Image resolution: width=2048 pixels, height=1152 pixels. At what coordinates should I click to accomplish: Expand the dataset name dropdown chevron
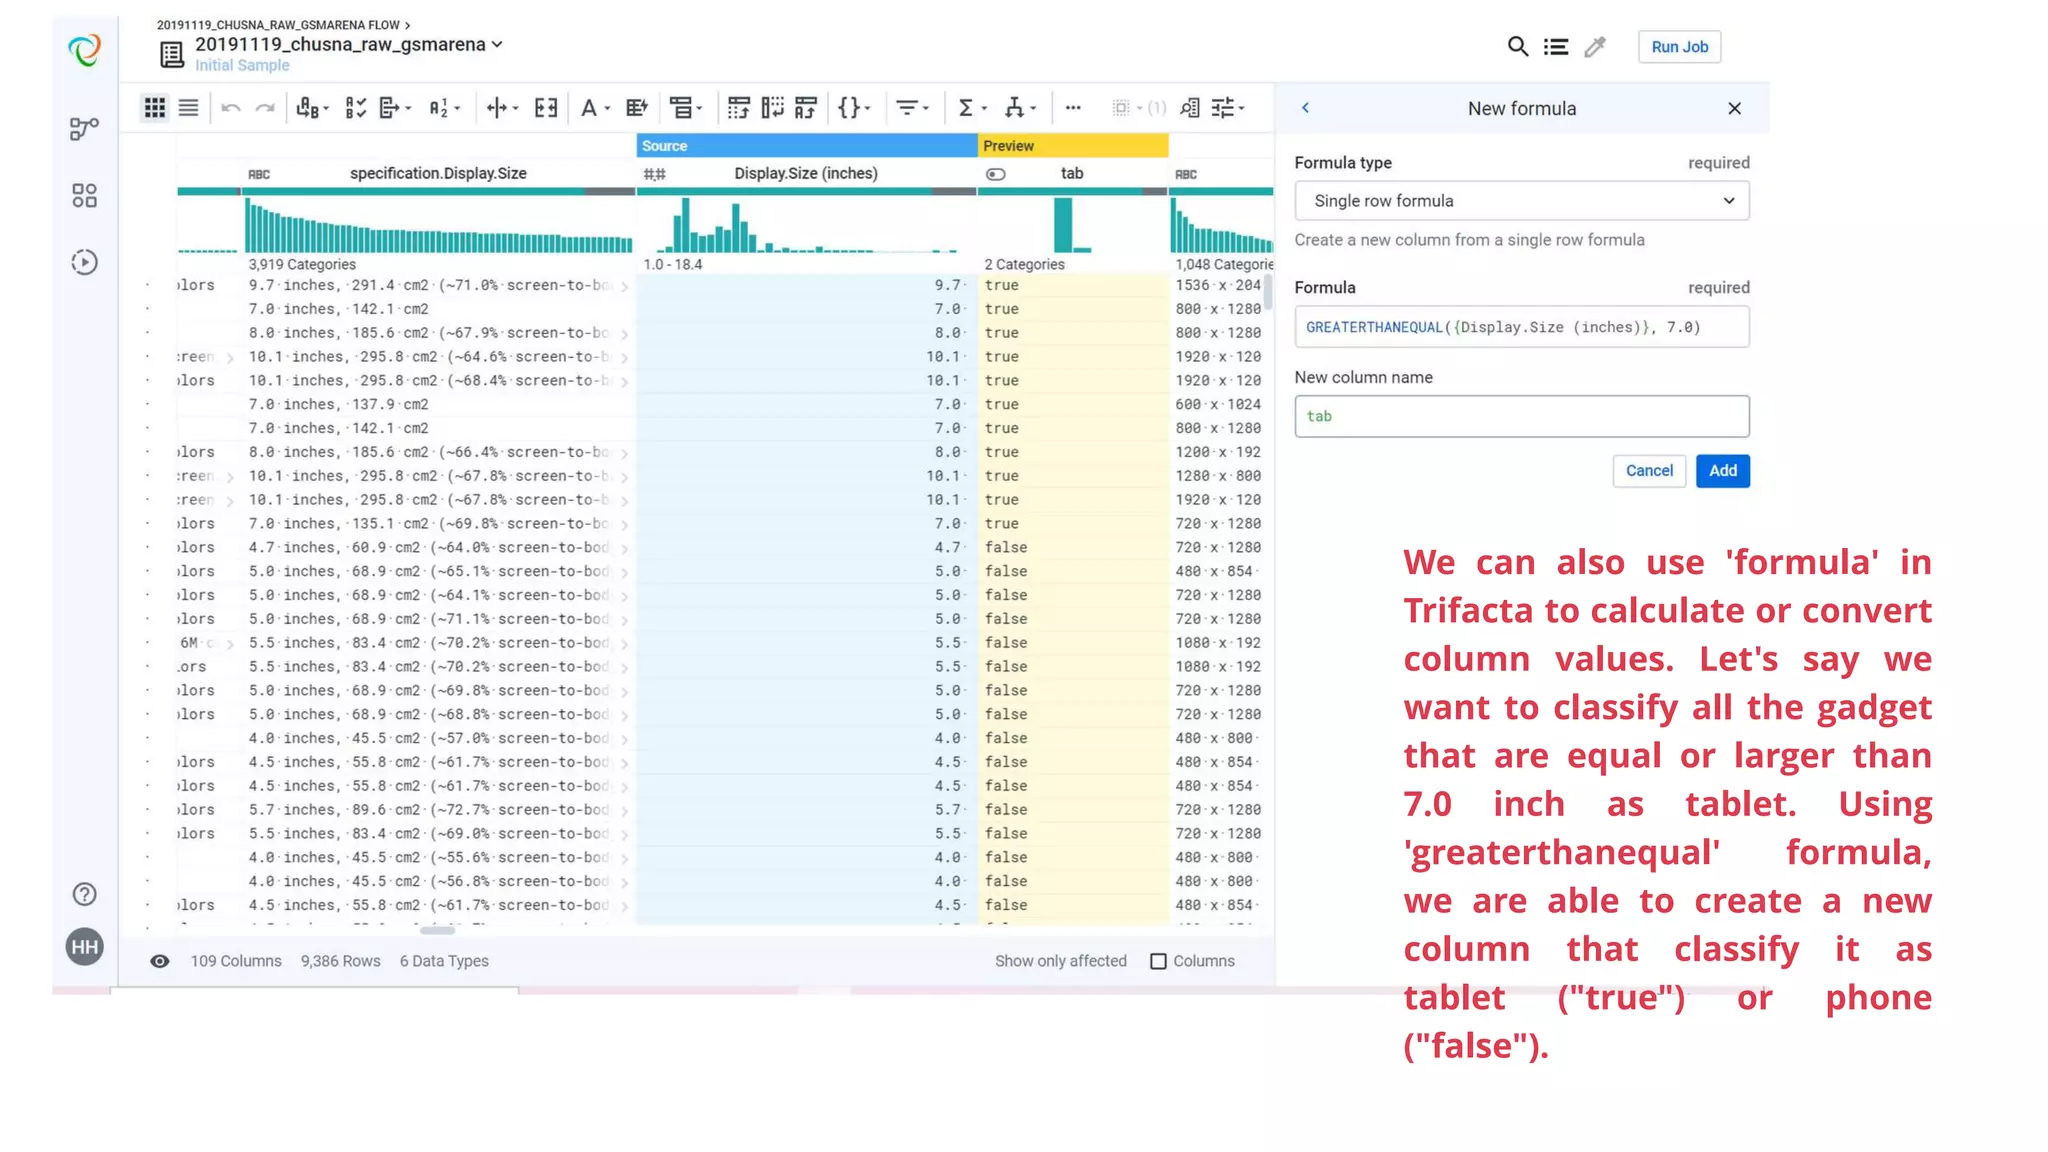pos(497,45)
